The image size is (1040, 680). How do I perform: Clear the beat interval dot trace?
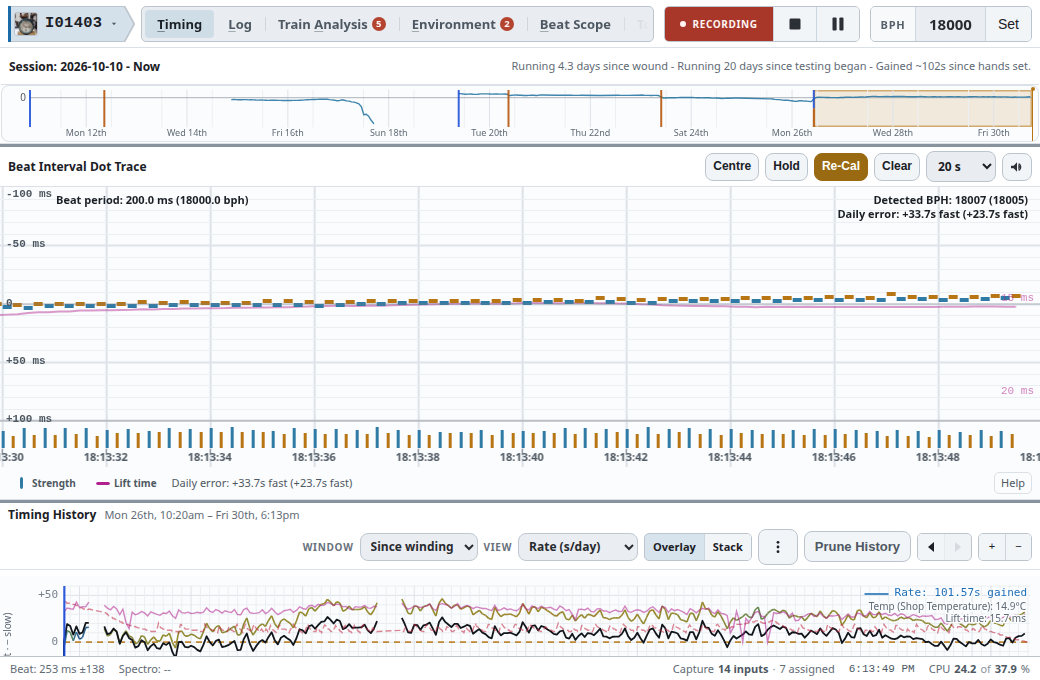[x=897, y=166]
